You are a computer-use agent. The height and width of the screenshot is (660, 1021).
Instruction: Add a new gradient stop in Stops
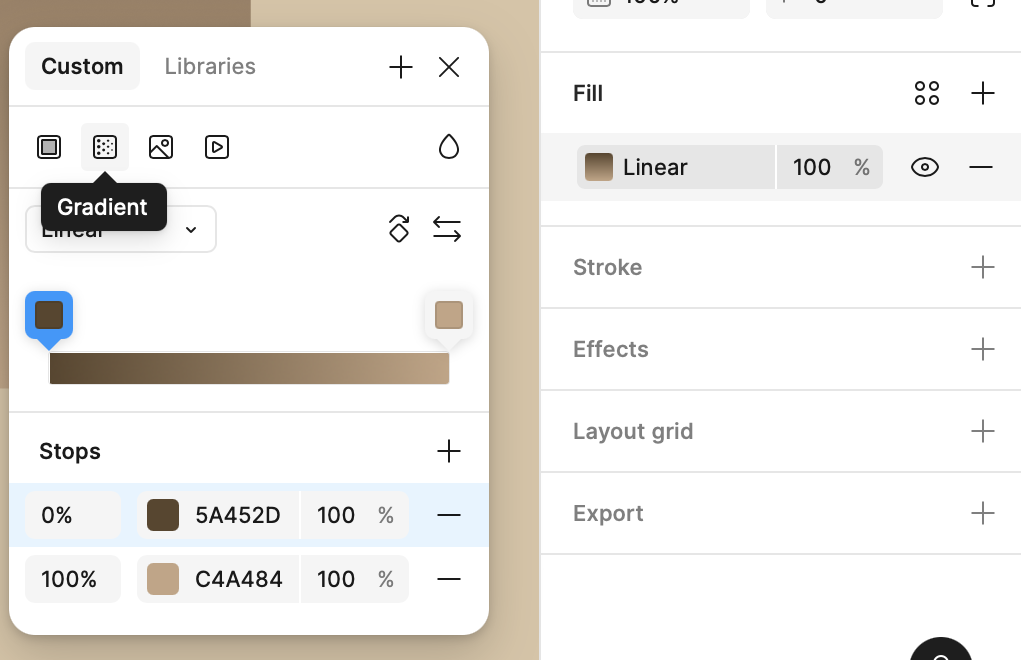click(449, 451)
